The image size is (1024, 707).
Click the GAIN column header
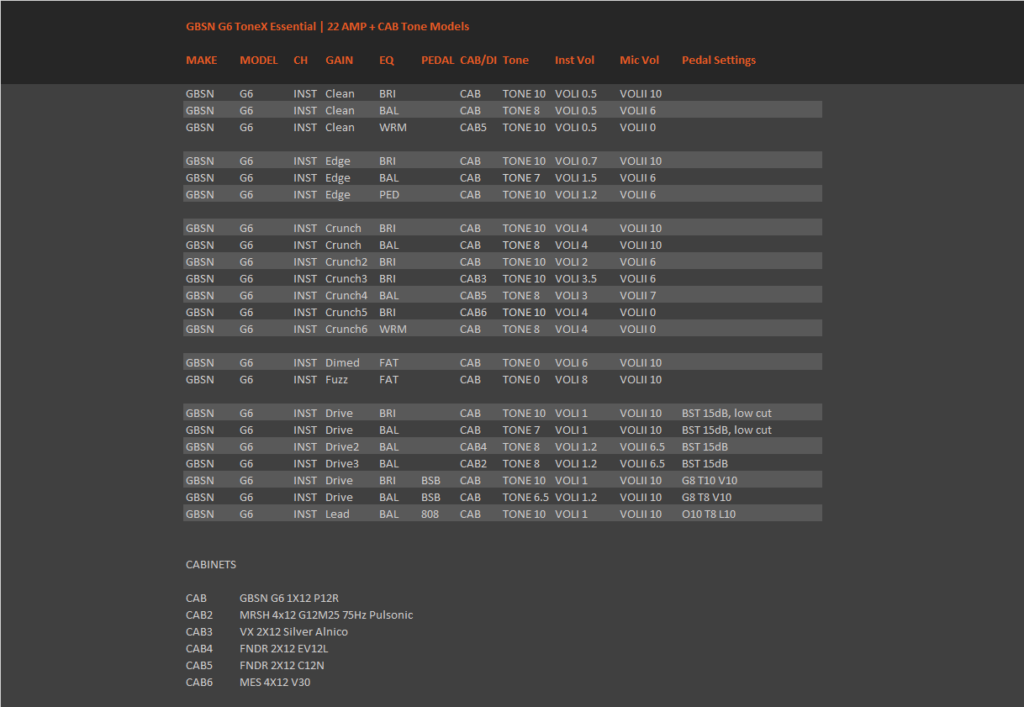[x=339, y=60]
